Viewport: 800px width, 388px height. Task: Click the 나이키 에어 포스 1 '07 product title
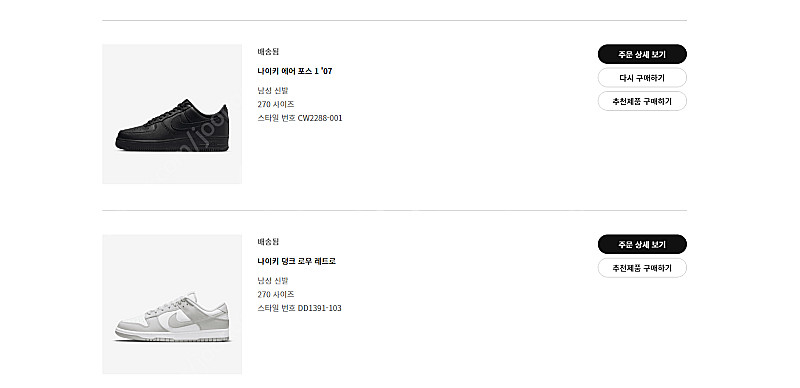[295, 71]
